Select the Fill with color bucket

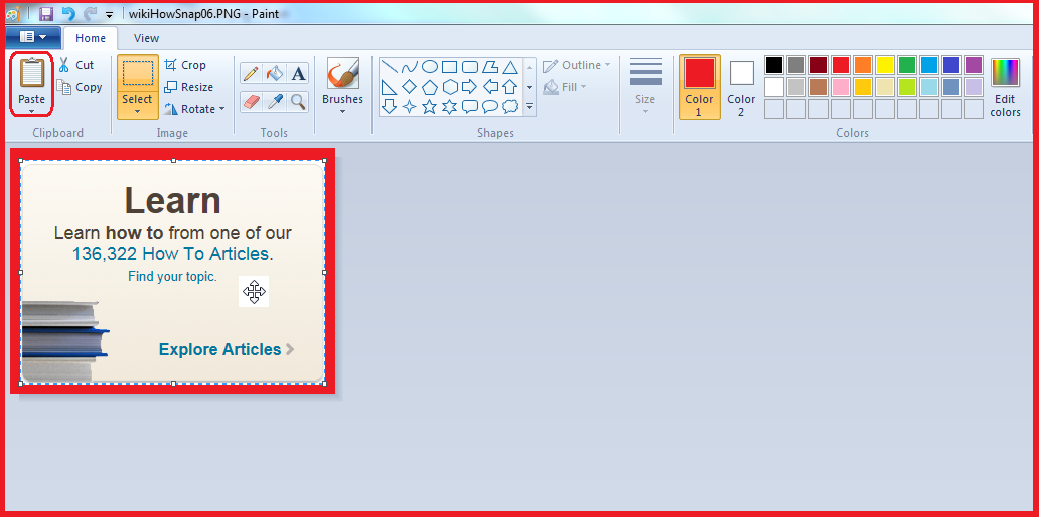[274, 73]
